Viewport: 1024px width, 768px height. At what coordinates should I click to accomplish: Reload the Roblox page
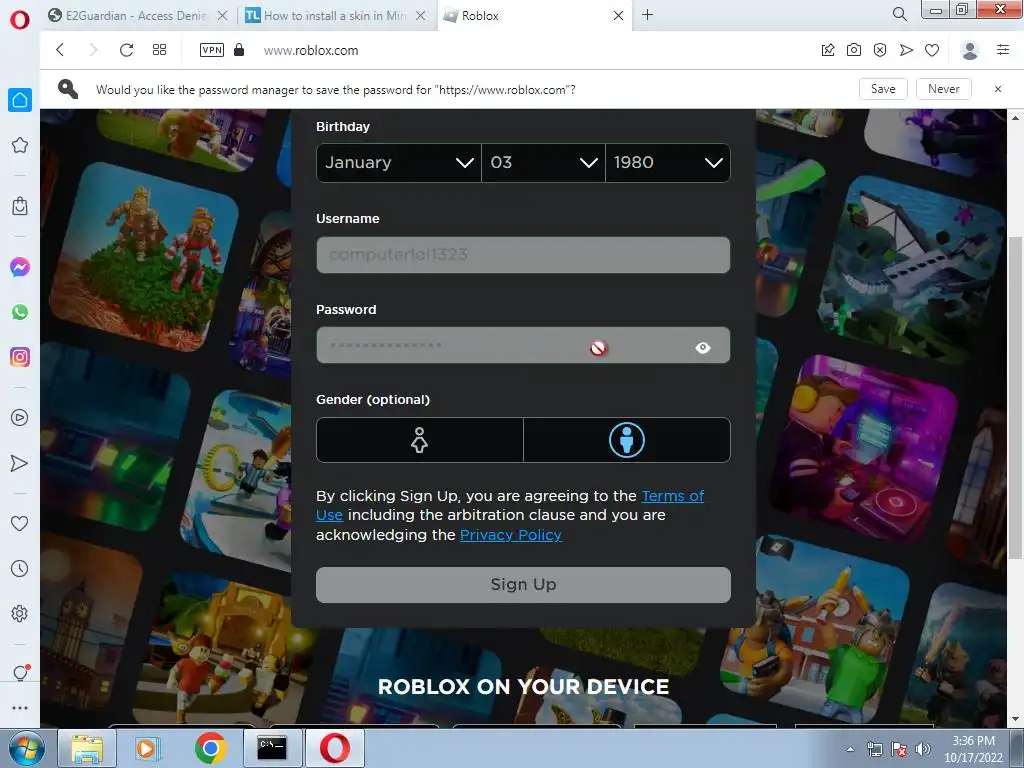pos(127,50)
